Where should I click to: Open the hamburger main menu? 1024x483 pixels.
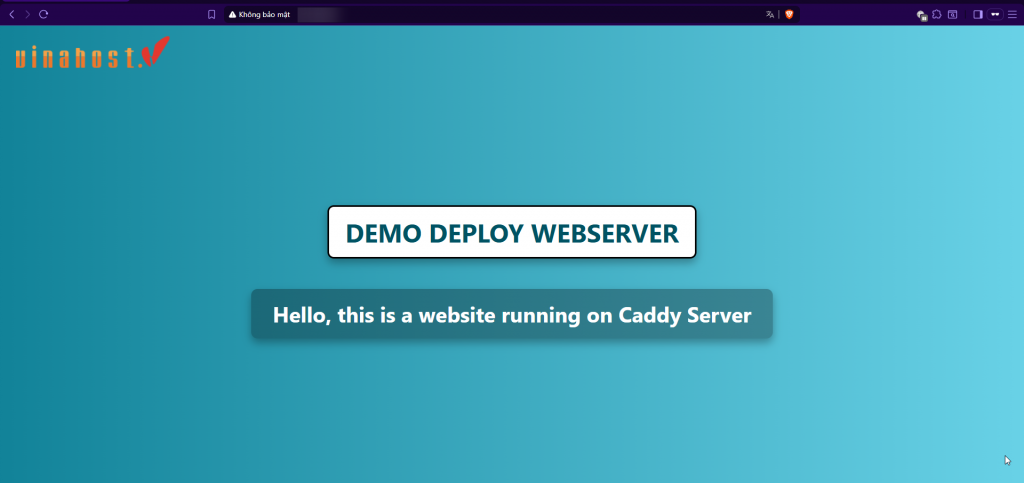click(x=1011, y=15)
